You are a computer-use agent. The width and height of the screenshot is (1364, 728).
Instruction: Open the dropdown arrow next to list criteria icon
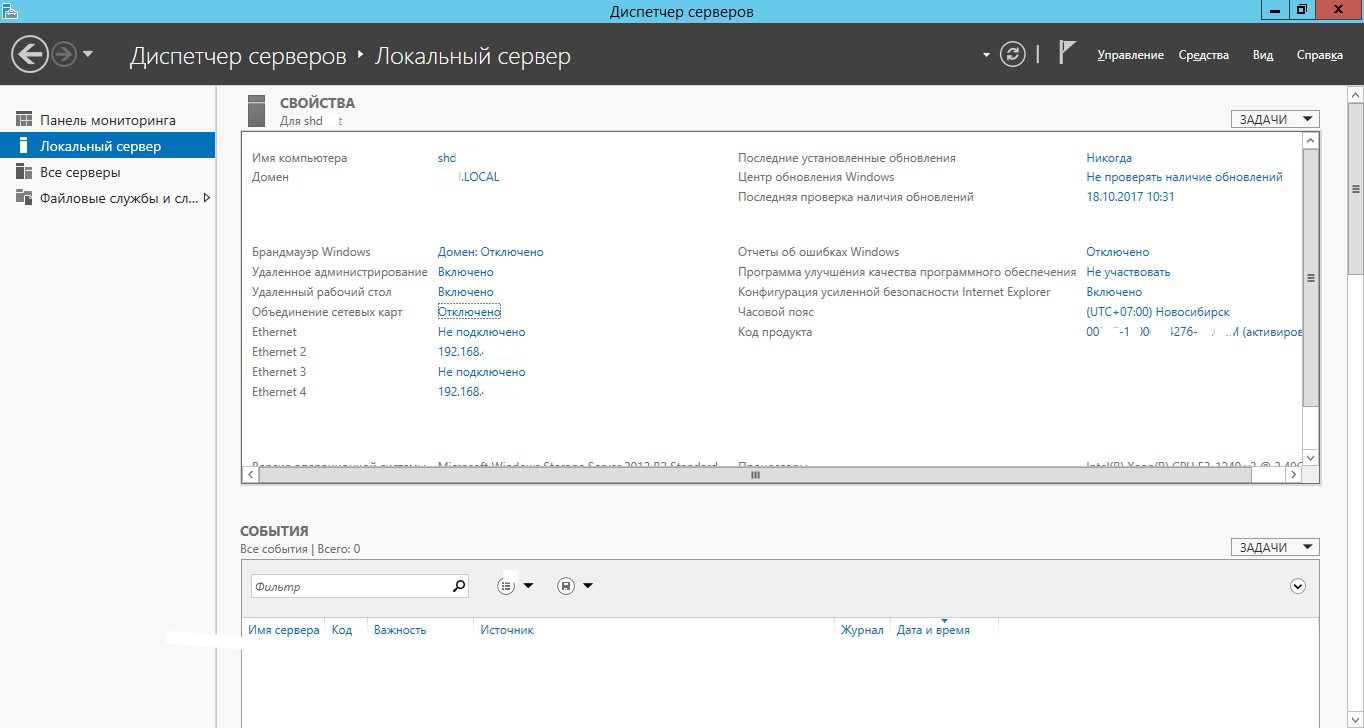(x=528, y=586)
